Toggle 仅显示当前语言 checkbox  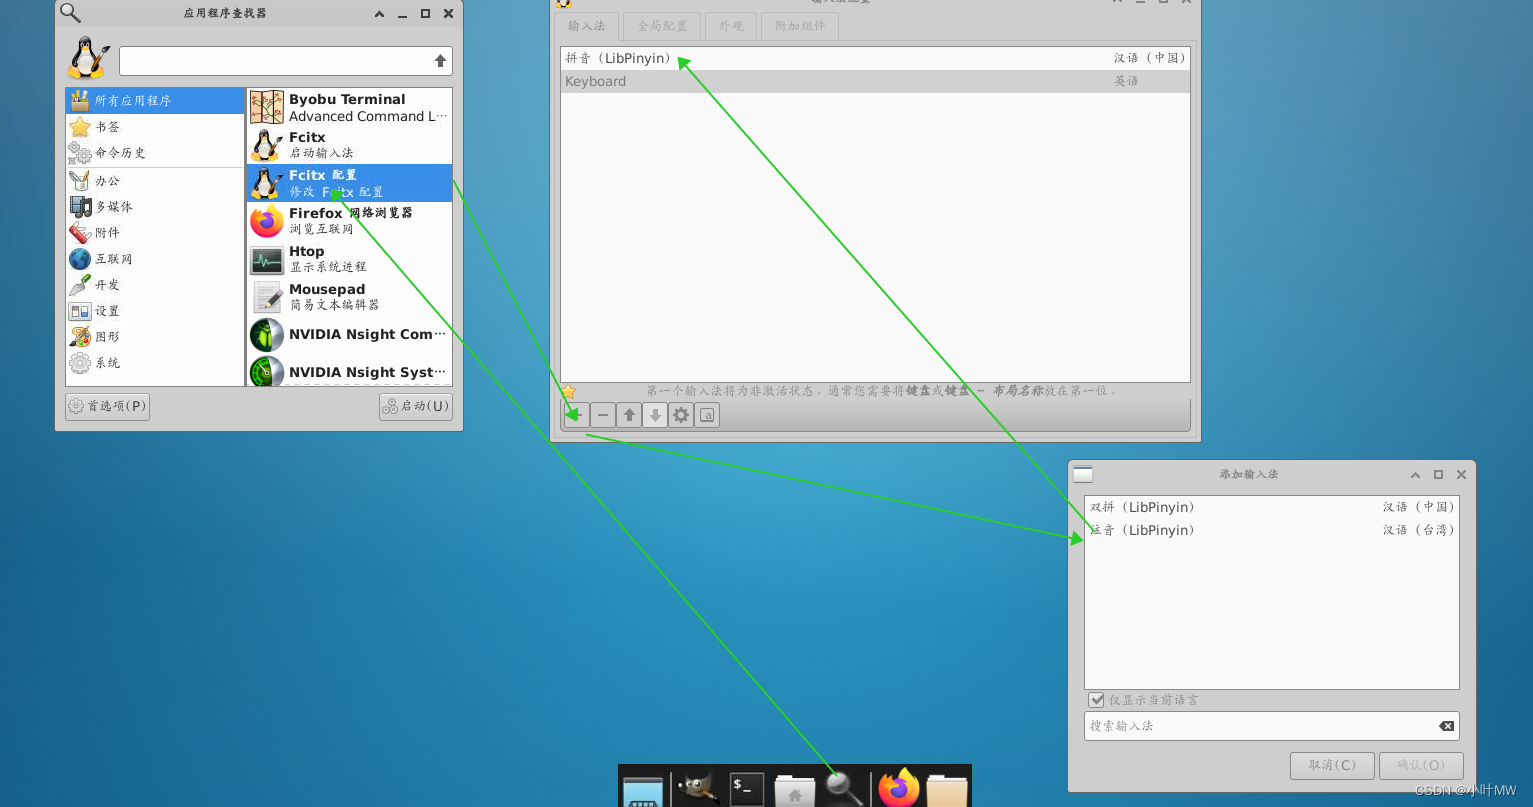click(x=1097, y=700)
